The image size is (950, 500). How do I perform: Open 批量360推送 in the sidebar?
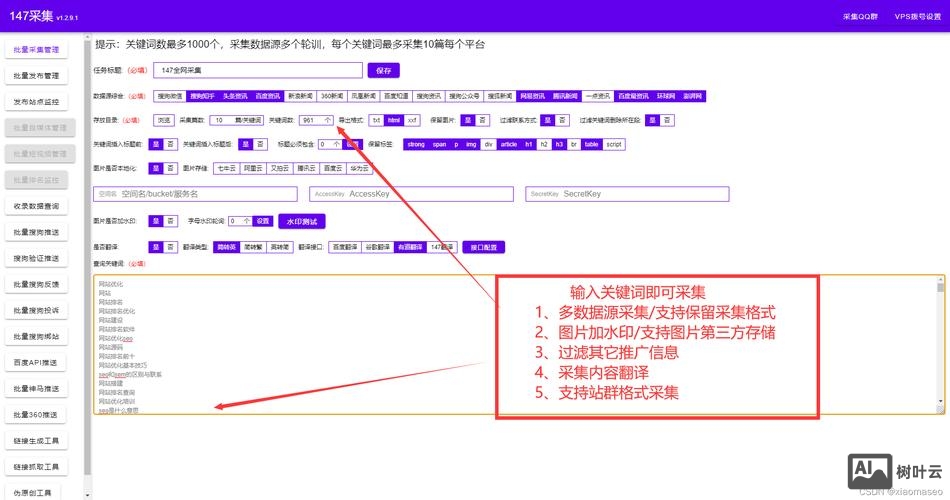(36, 415)
